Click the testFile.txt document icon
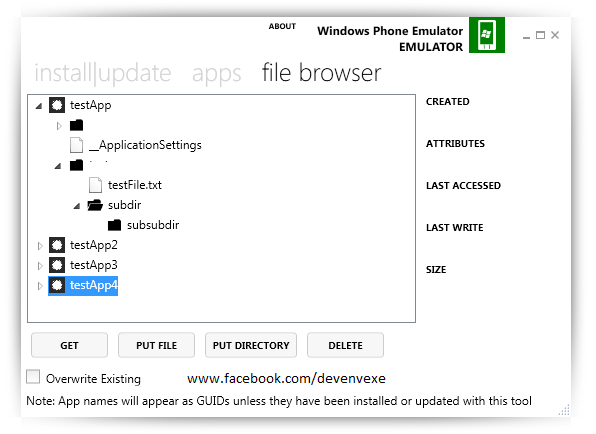The width and height of the screenshot is (596, 434). 95,185
